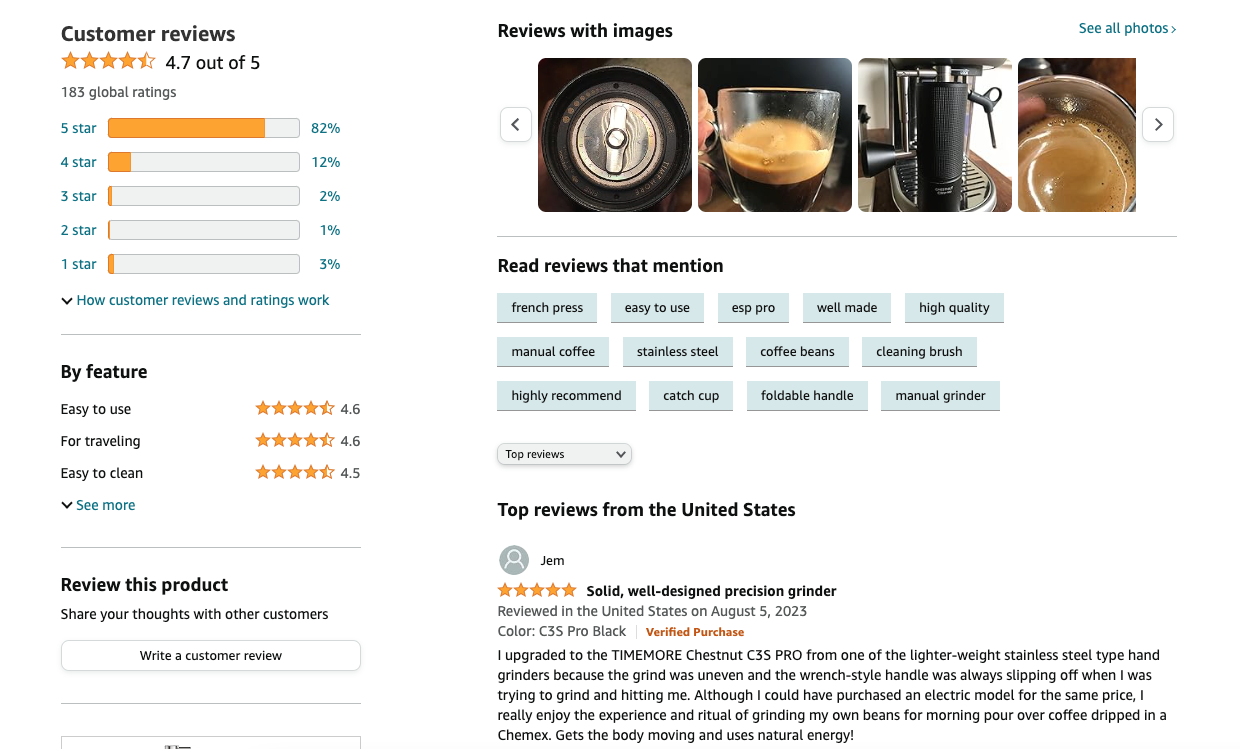1240x749 pixels.
Task: Click the next review images arrow
Action: (x=1158, y=125)
